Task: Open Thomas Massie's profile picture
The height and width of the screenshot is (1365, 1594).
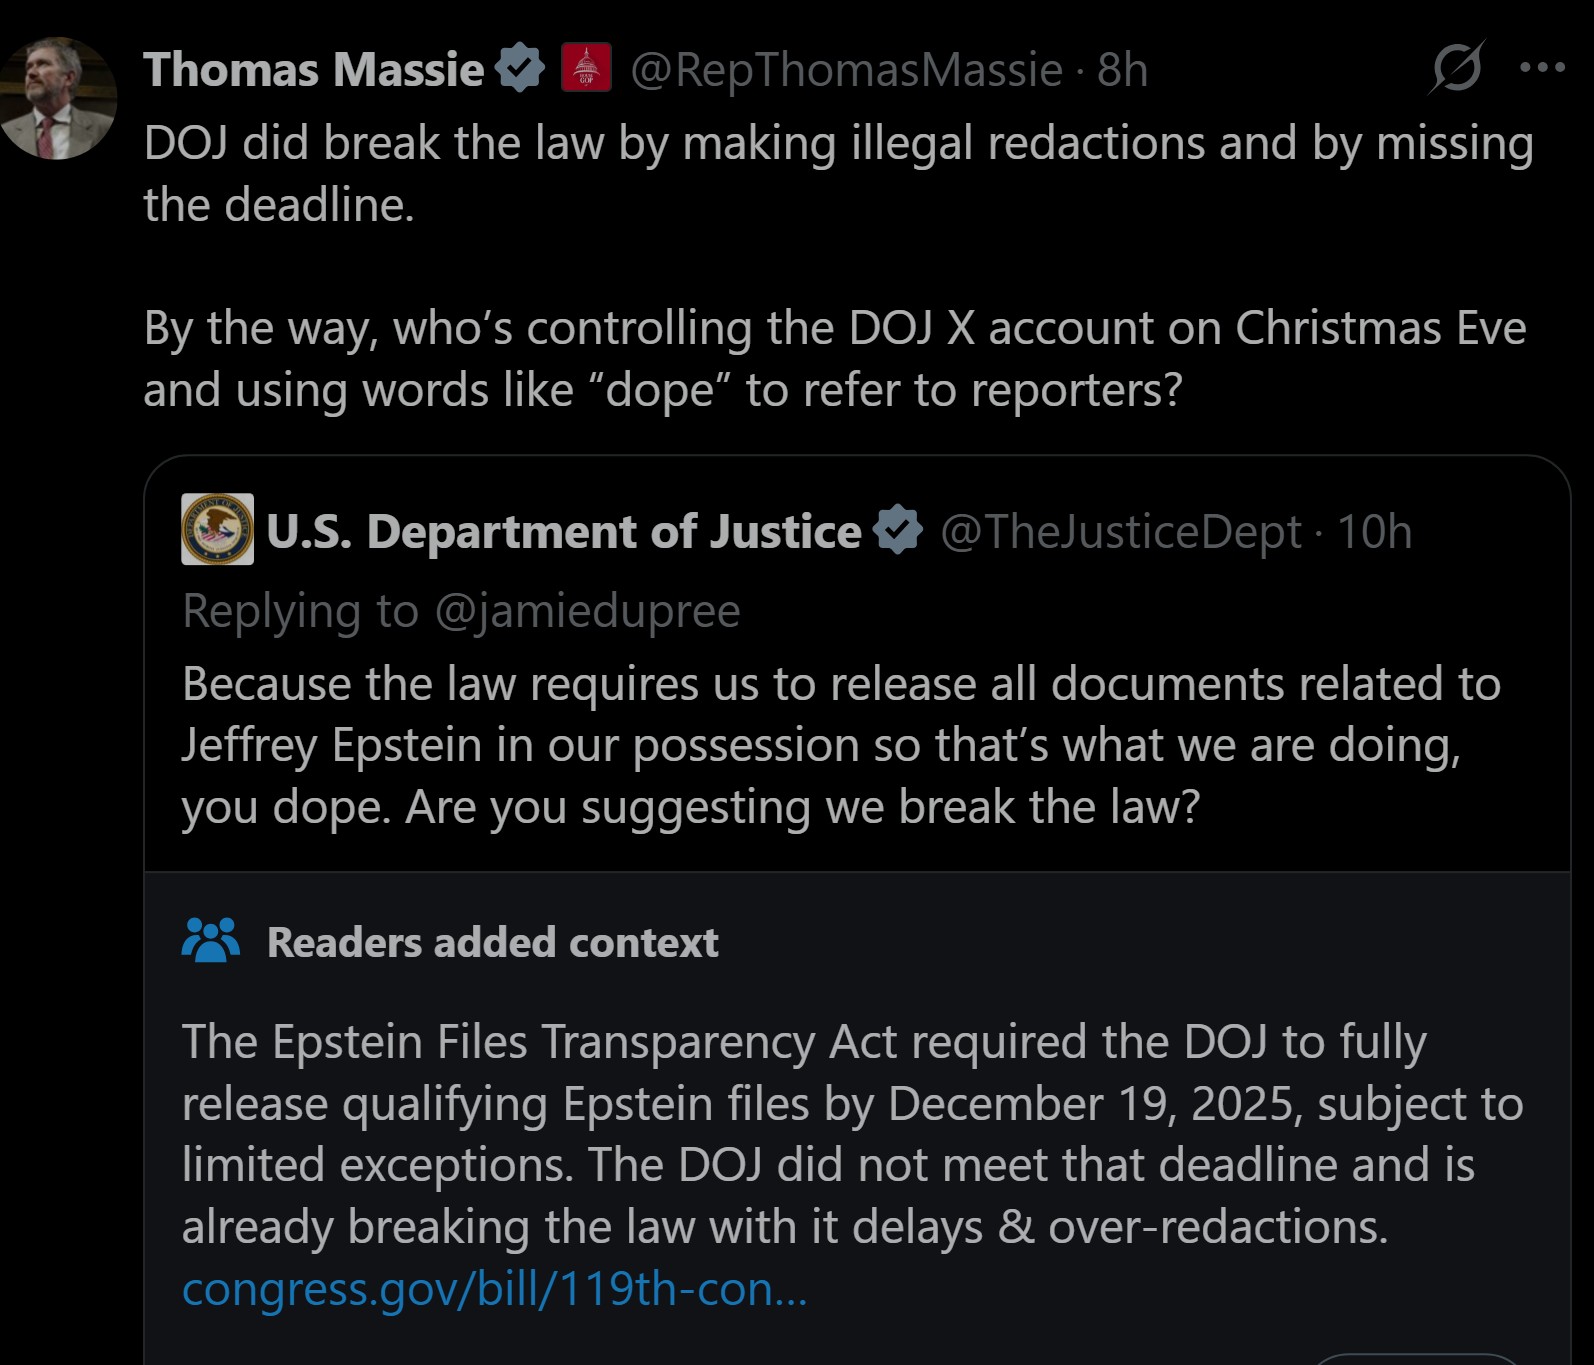Action: (x=59, y=99)
